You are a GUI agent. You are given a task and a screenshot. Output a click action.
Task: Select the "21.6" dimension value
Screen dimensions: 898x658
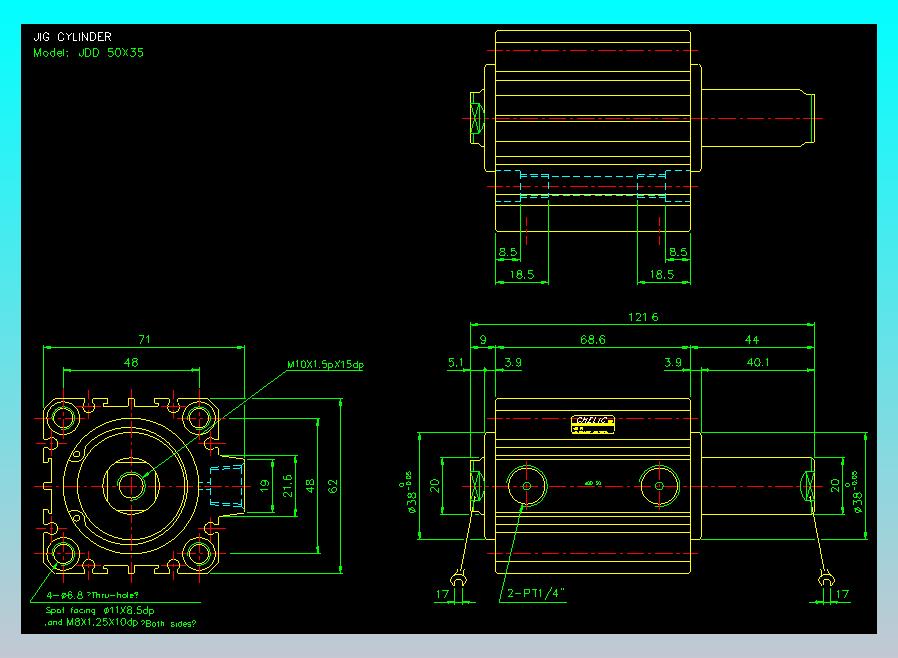click(287, 486)
